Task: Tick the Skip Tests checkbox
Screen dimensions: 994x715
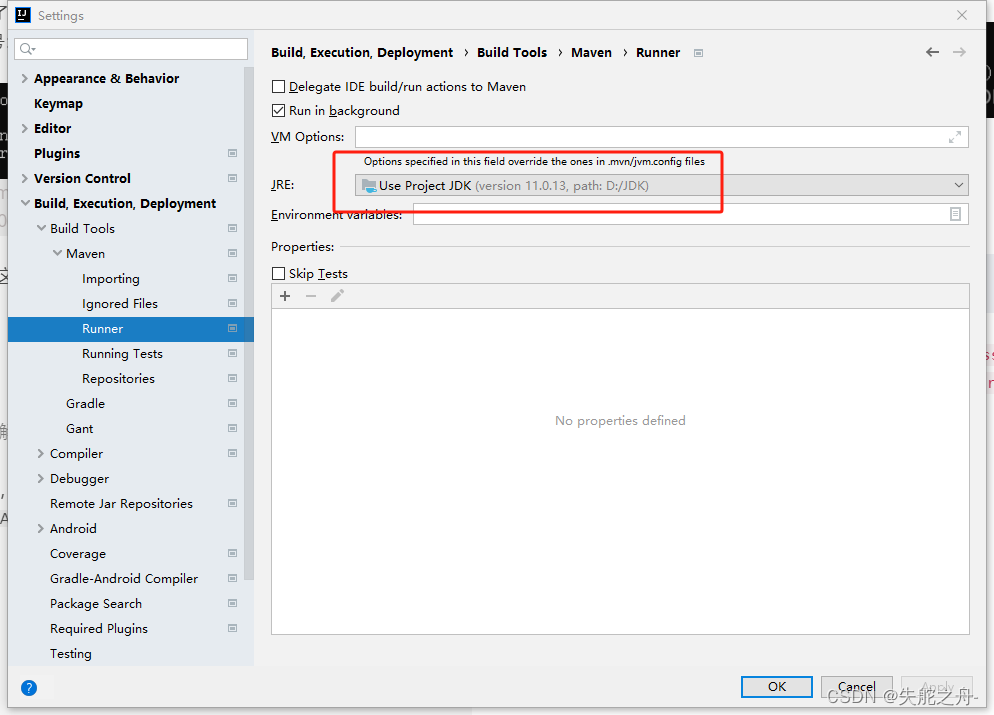Action: tap(278, 273)
